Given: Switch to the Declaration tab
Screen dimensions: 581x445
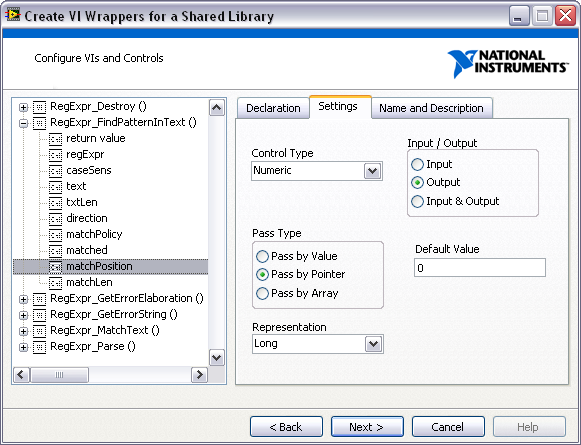Looking at the screenshot, I should tap(273, 108).
